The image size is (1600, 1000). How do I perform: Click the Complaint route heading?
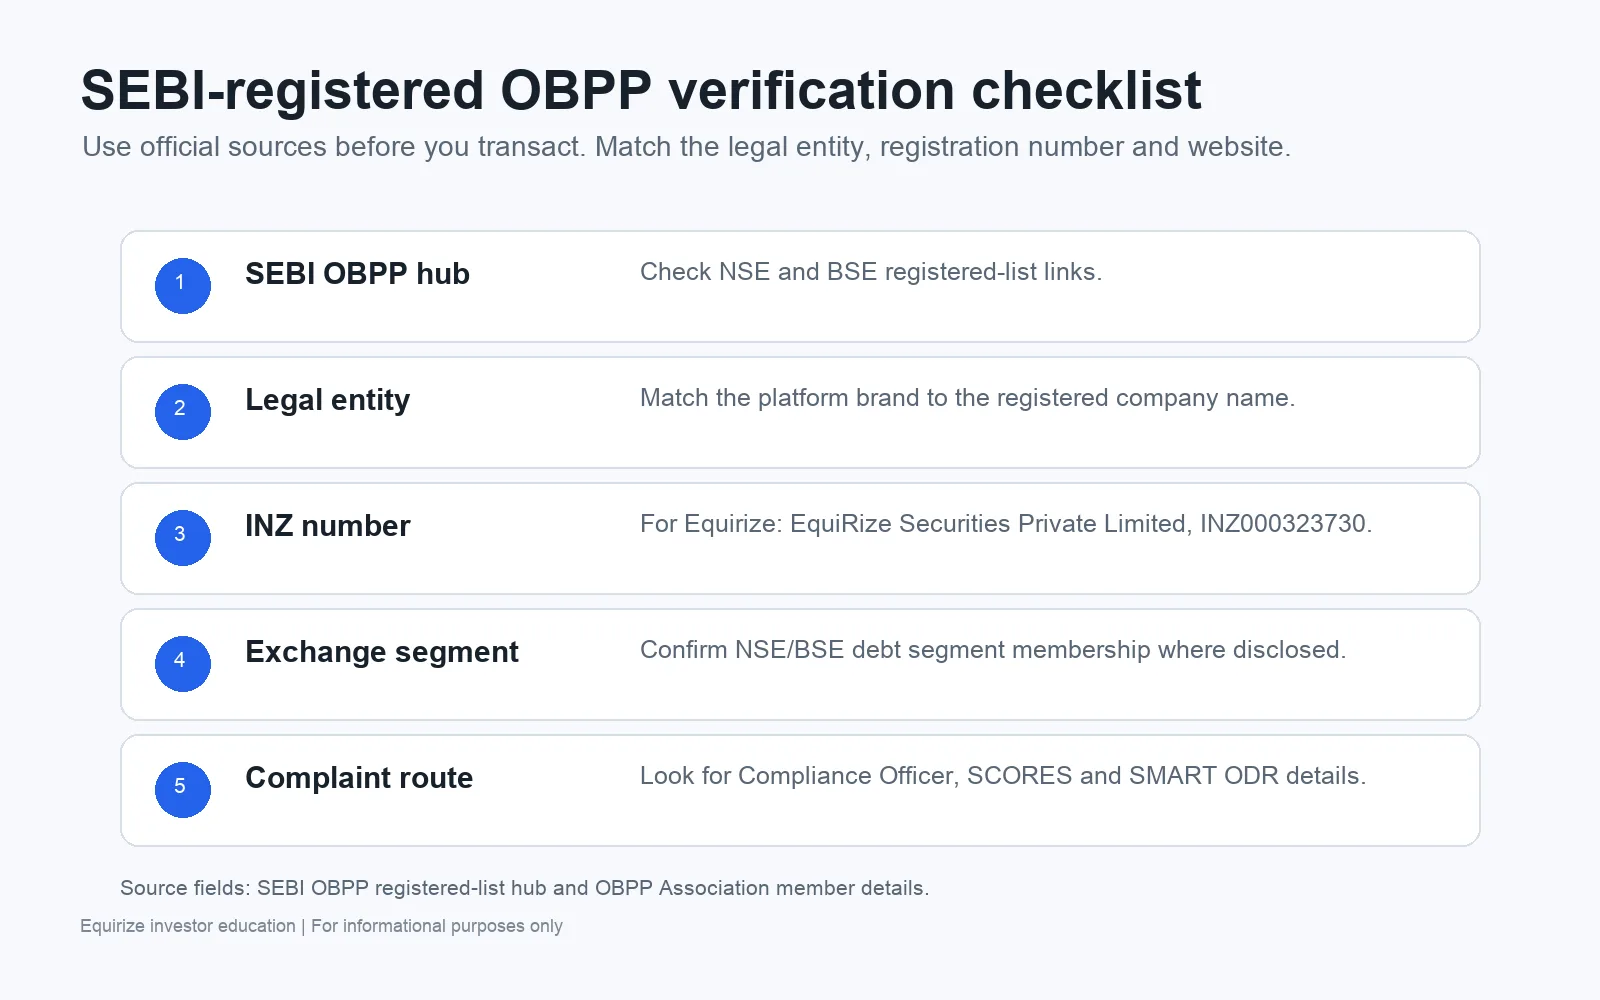tap(359, 778)
